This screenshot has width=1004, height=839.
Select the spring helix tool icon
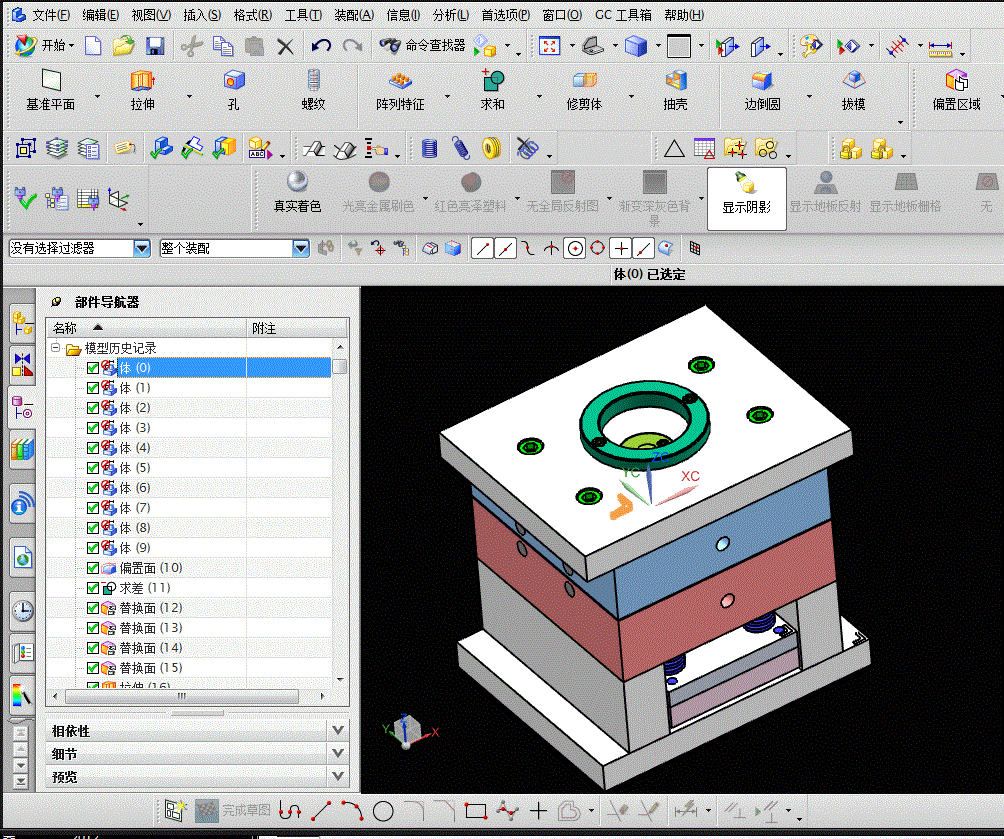point(461,149)
